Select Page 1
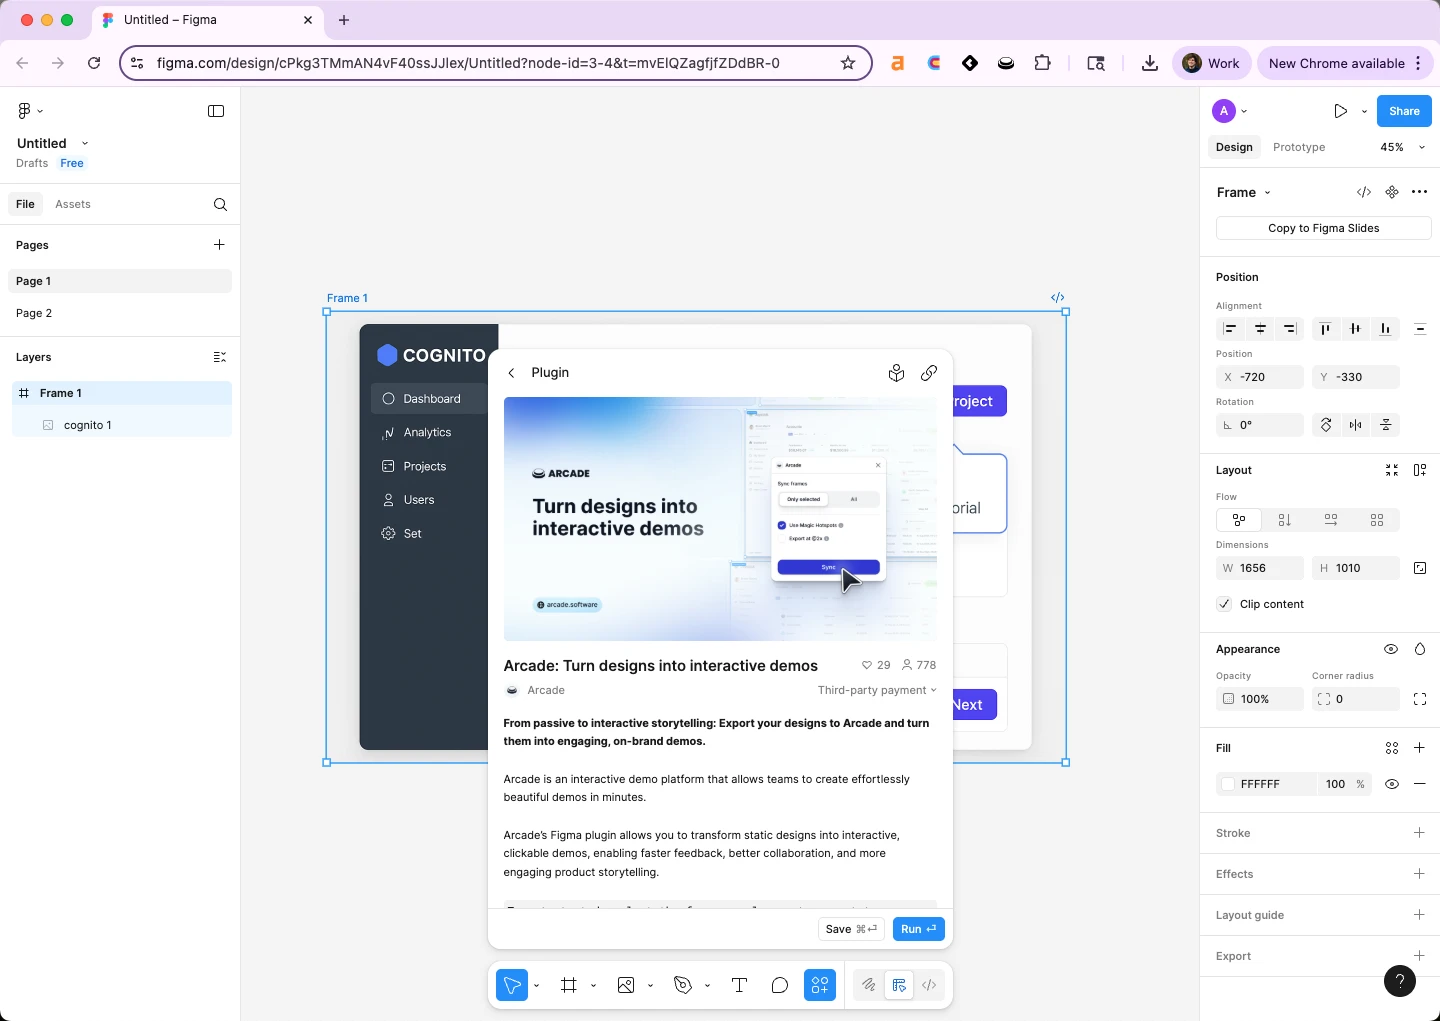1440x1021 pixels. (120, 281)
